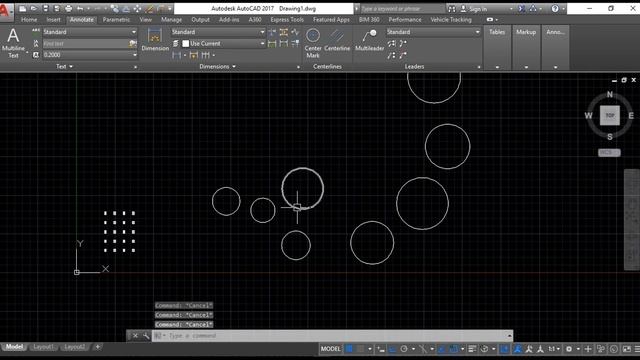Viewport: 640px width, 360px height.
Task: Toggle MODEL space button in status bar
Action: [331, 349]
